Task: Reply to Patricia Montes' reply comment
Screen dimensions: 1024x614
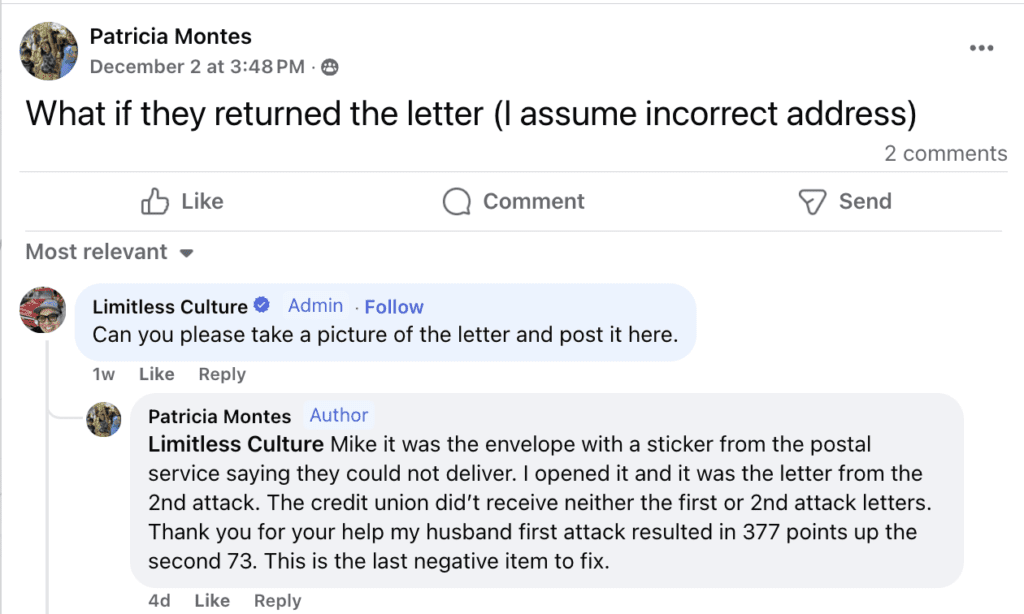Action: pos(277,600)
